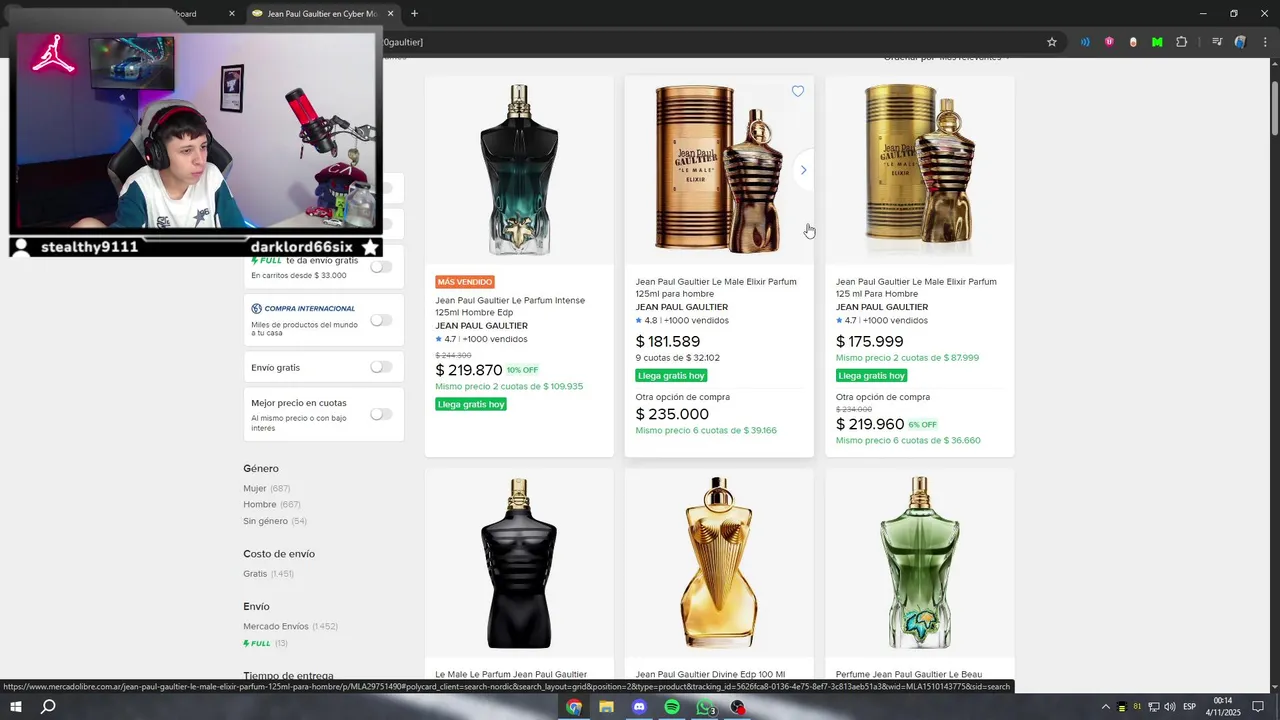Filter by Gratis shipping cost
The width and height of the screenshot is (1280, 720).
coord(255,573)
